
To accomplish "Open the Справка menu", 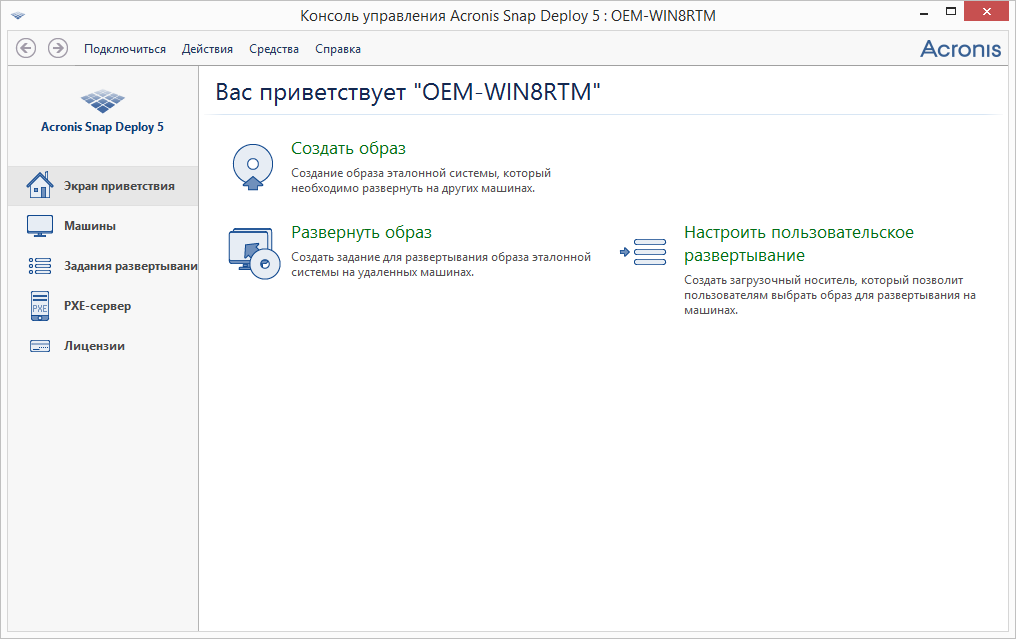I will point(338,49).
